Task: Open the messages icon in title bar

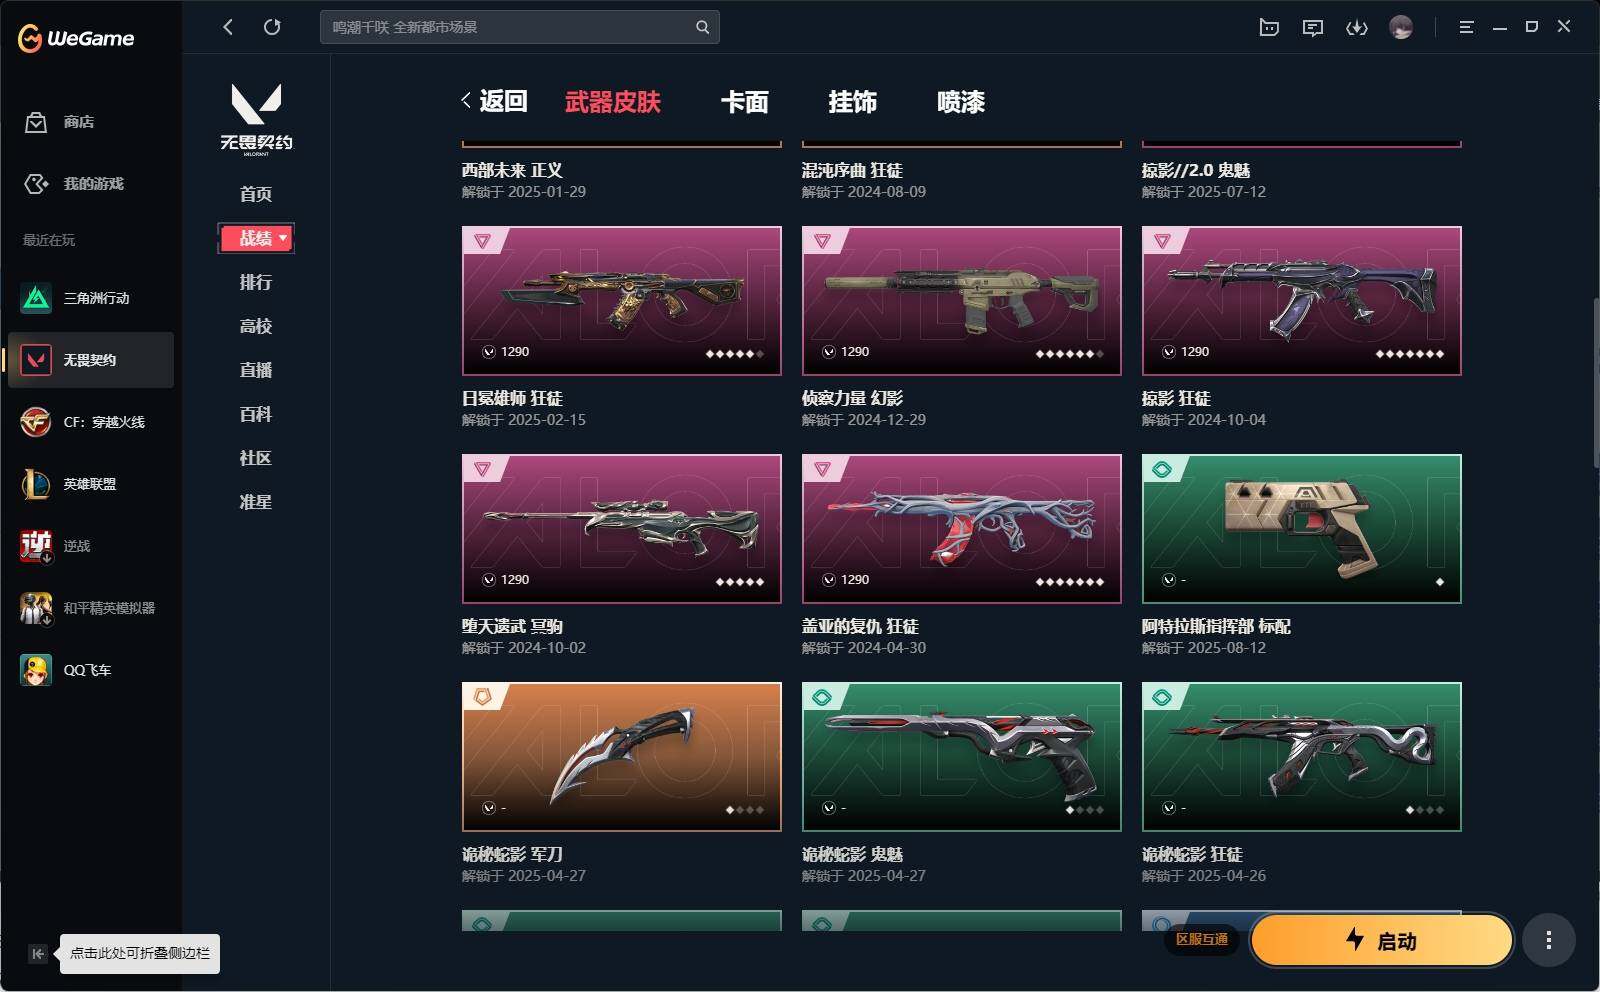Action: pyautogui.click(x=1313, y=28)
